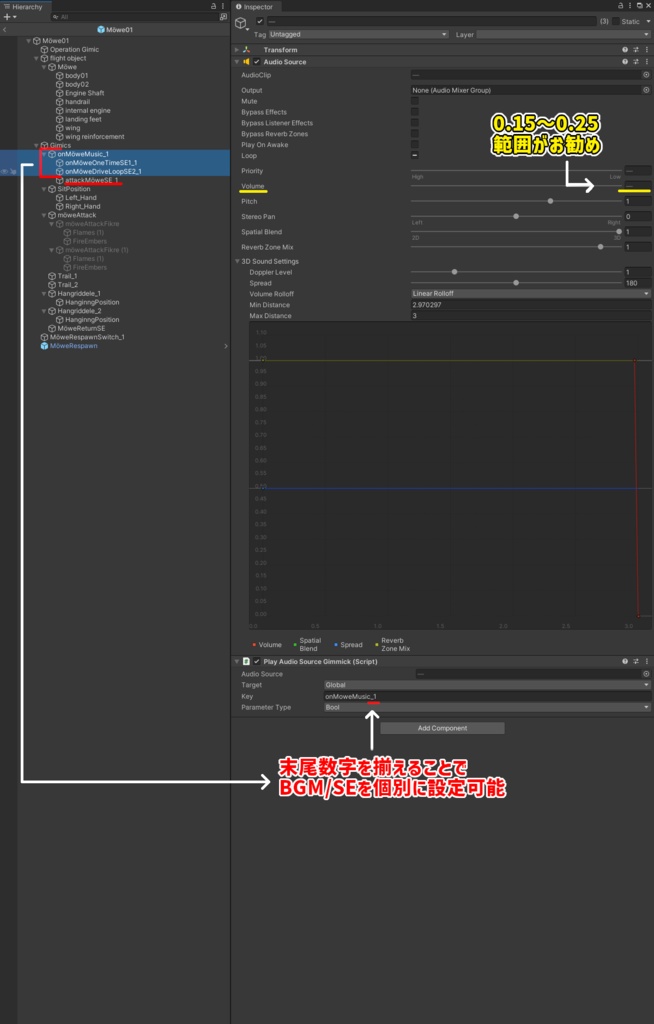Select onMöweOneTimeSE1_1 in the Hierarchy
This screenshot has height=1024, width=654.
[x=101, y=163]
